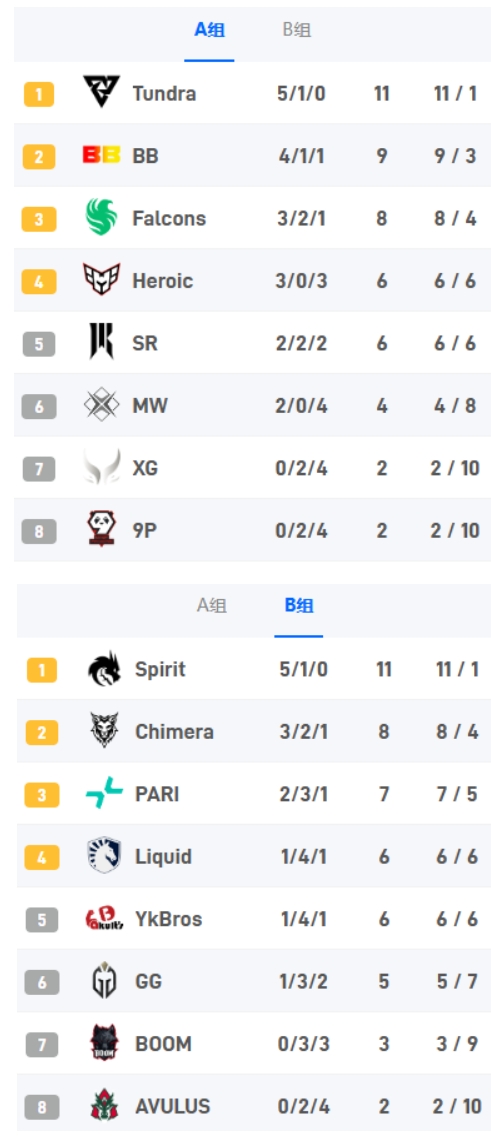The height and width of the screenshot is (1143, 491).
Task: Open the GG team name link
Action: (x=149, y=981)
